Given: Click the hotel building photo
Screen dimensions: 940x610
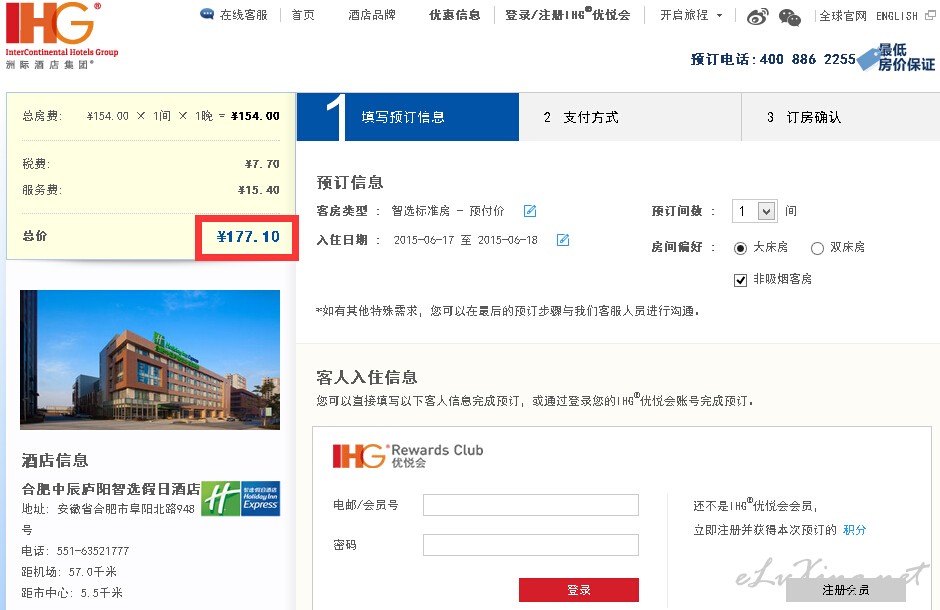Looking at the screenshot, I should [150, 360].
